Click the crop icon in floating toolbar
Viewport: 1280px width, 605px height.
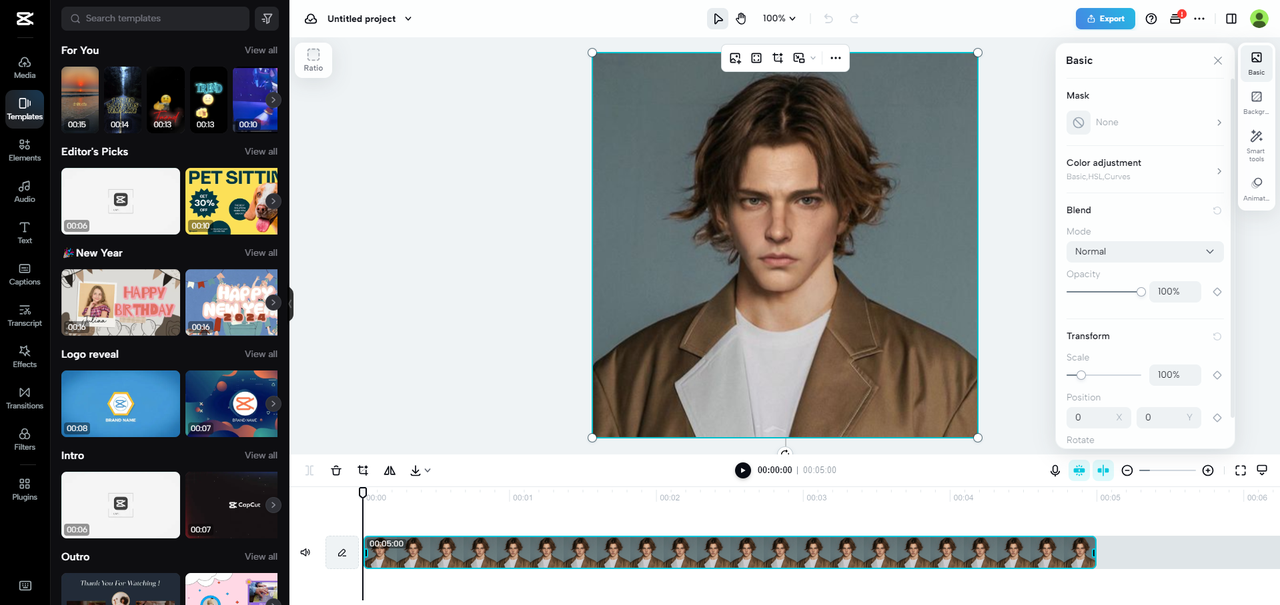[x=777, y=58]
